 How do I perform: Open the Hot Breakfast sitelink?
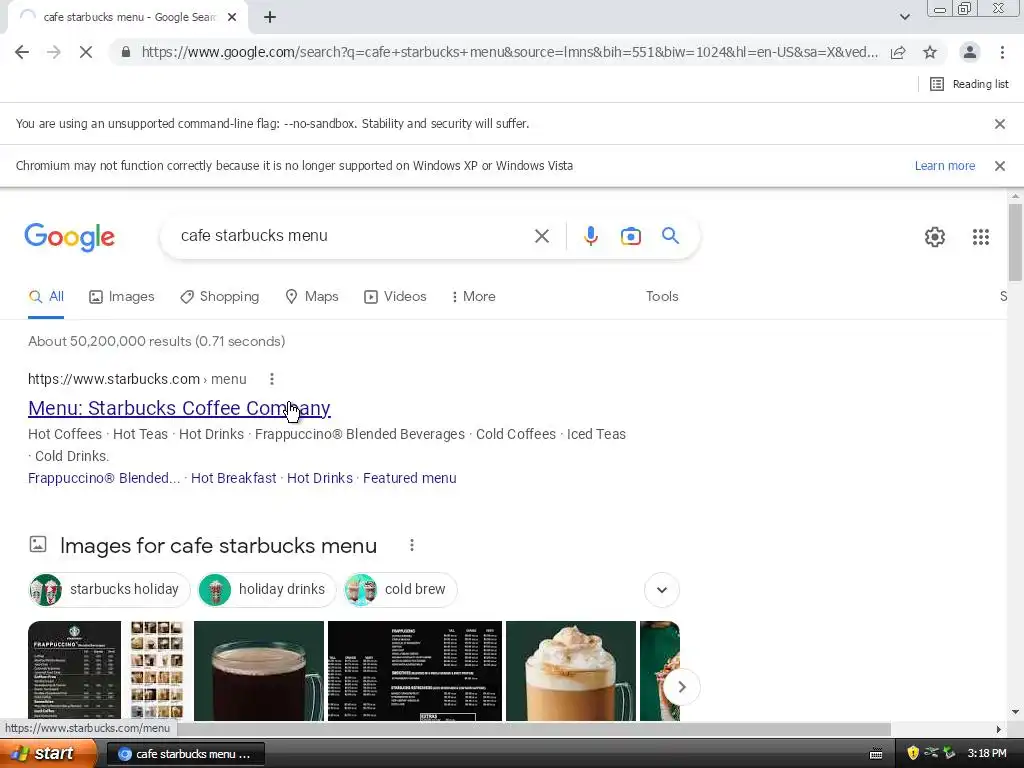pyautogui.click(x=233, y=478)
